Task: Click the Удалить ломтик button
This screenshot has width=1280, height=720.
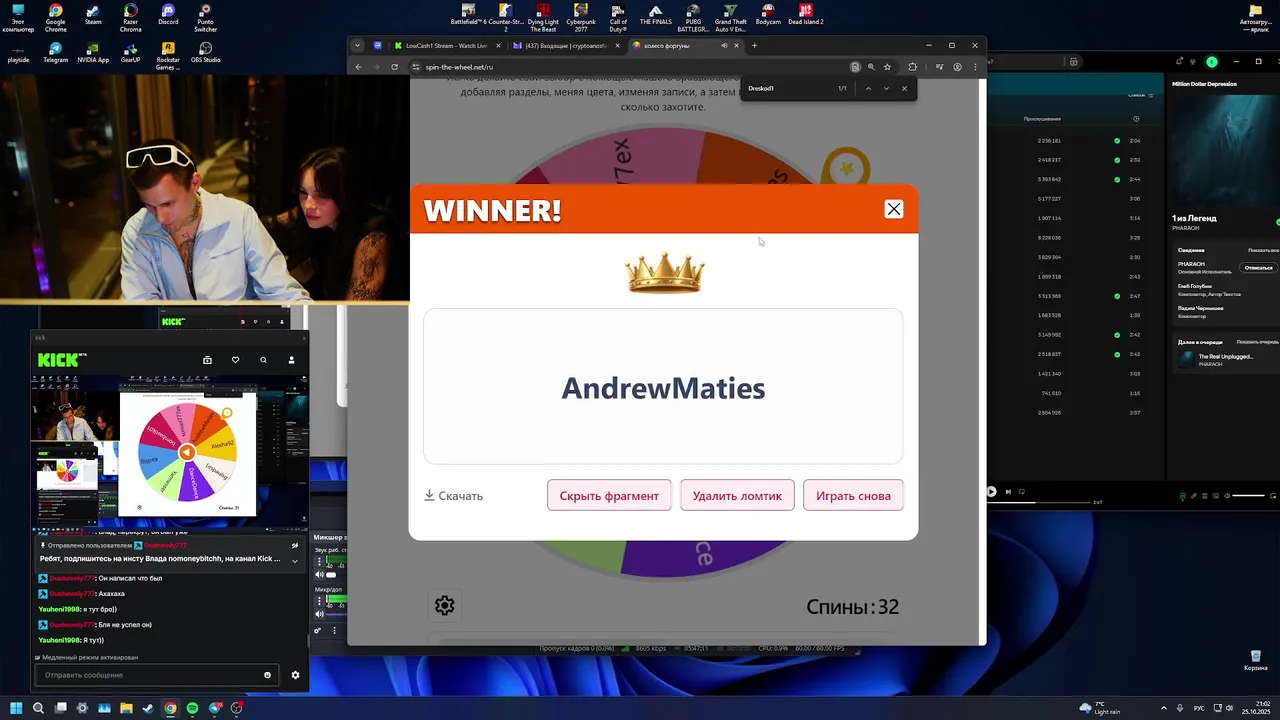Action: click(x=737, y=495)
